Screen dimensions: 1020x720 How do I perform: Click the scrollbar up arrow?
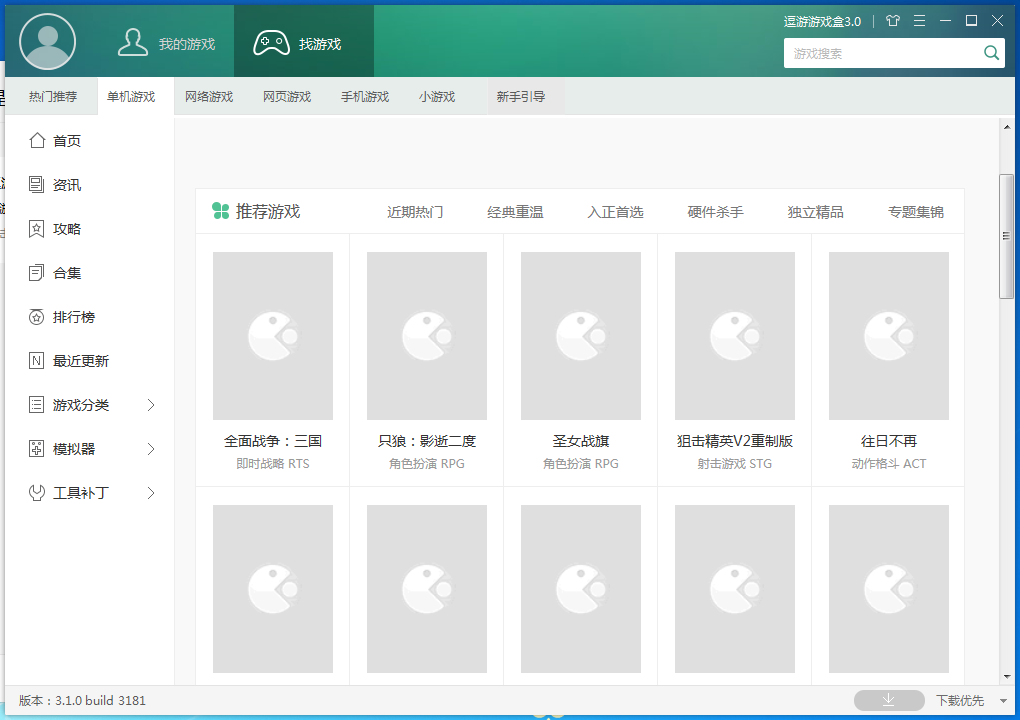pyautogui.click(x=1006, y=127)
